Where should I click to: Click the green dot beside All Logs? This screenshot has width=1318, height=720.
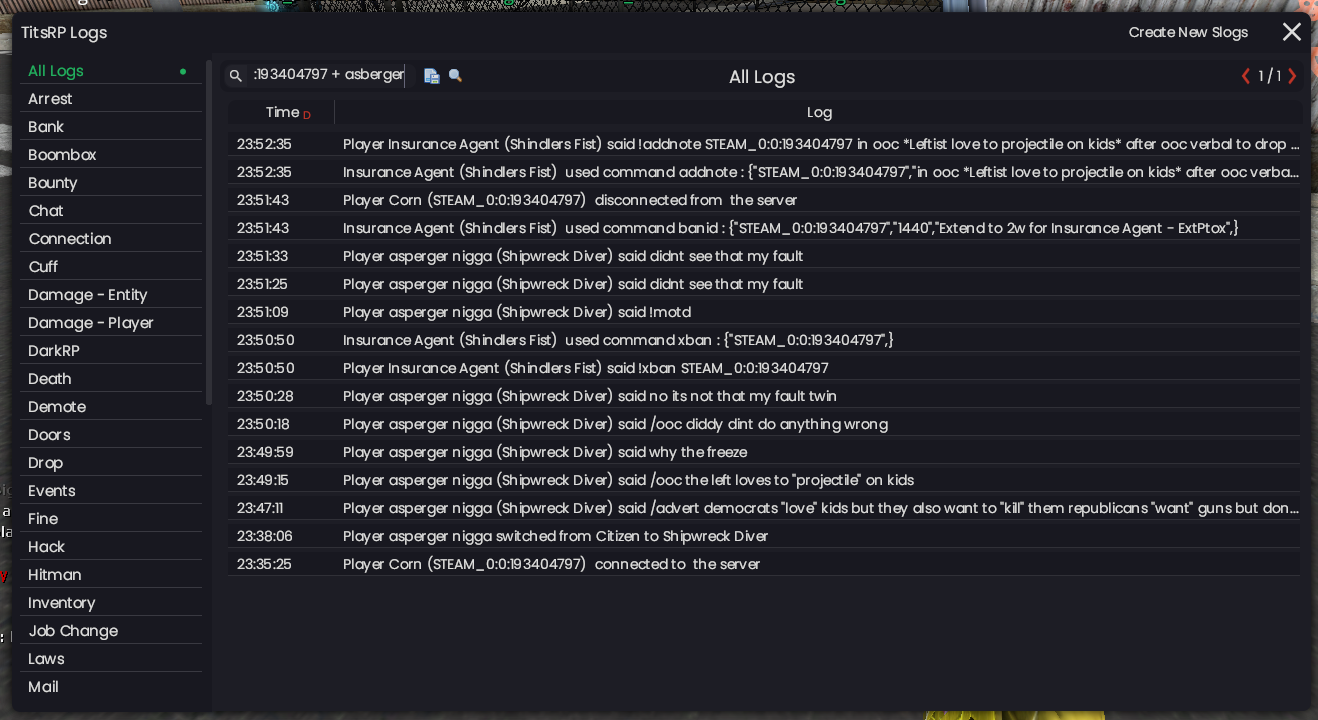(x=183, y=72)
